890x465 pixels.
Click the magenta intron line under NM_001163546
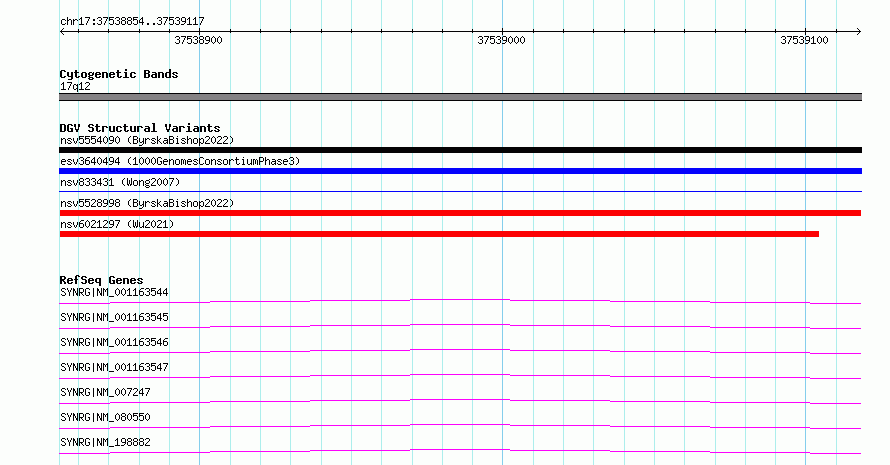coord(460,350)
